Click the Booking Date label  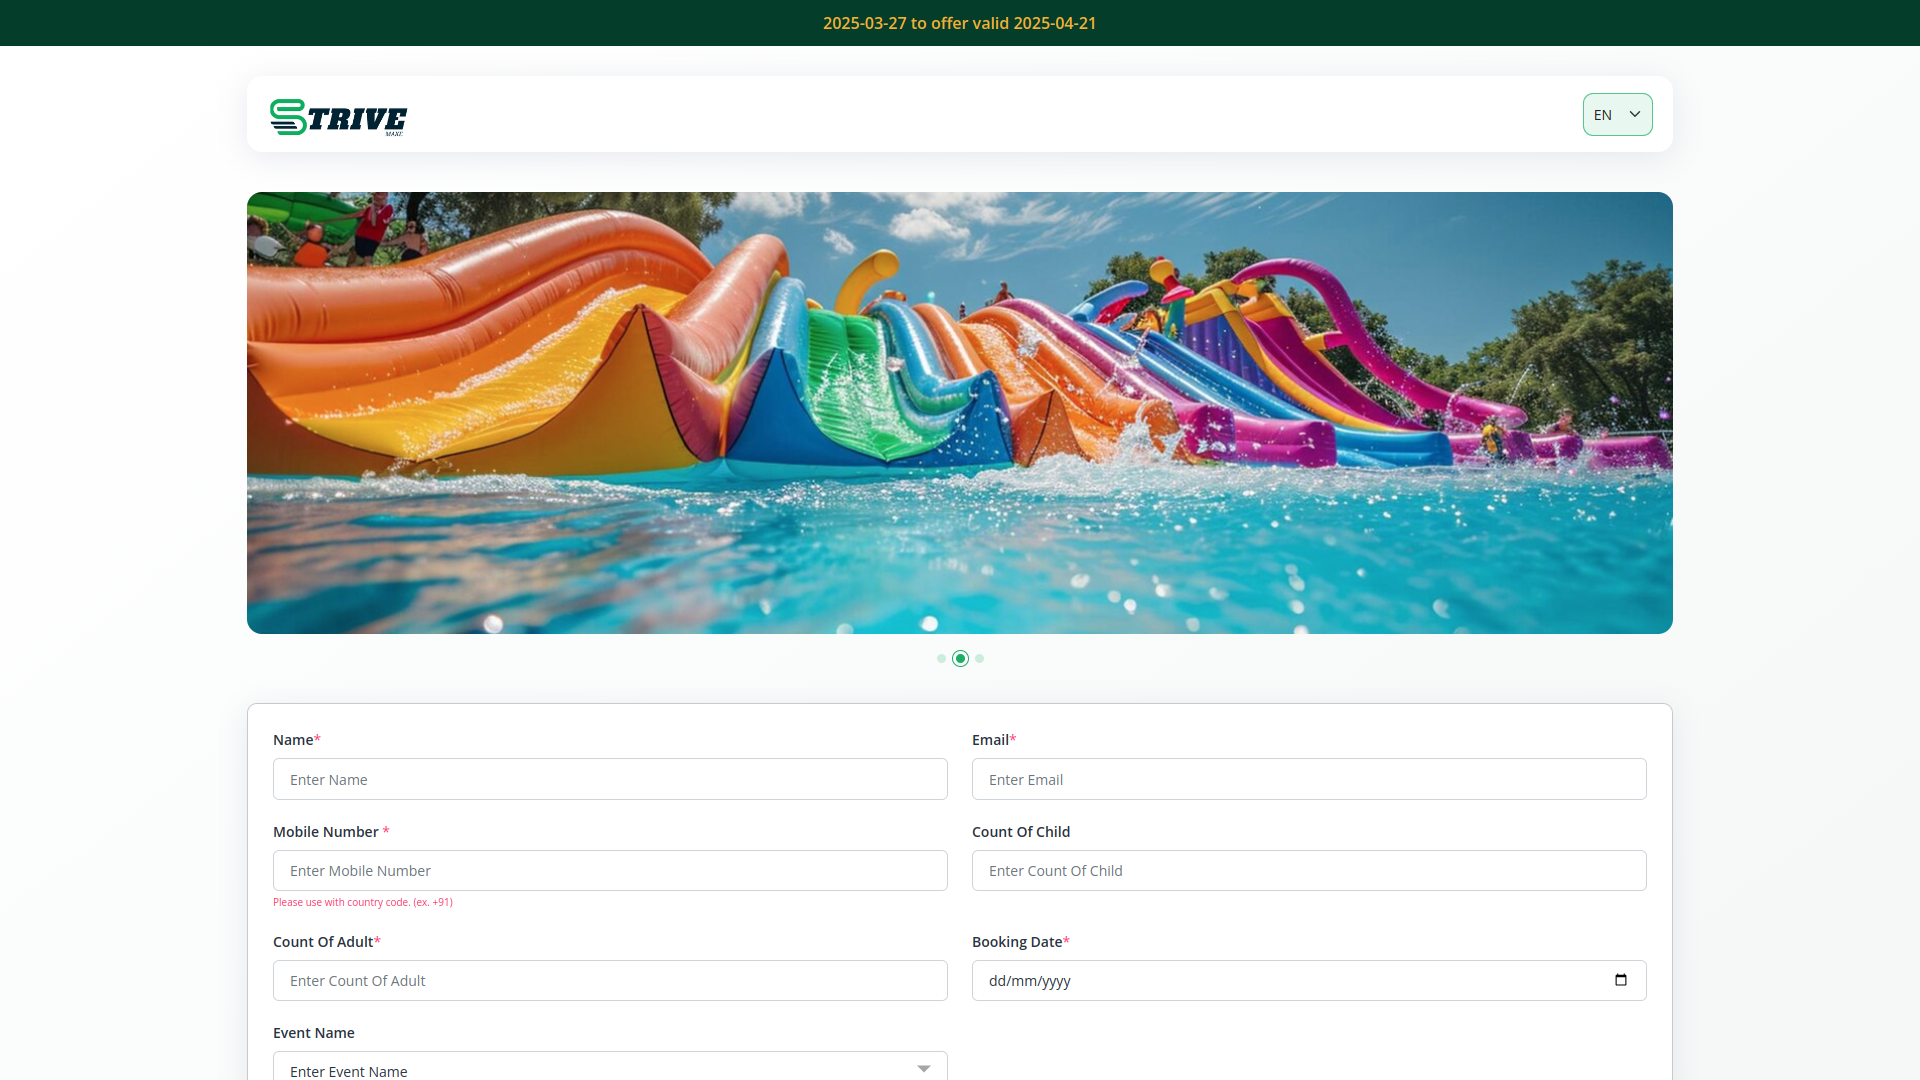pyautogui.click(x=1017, y=942)
